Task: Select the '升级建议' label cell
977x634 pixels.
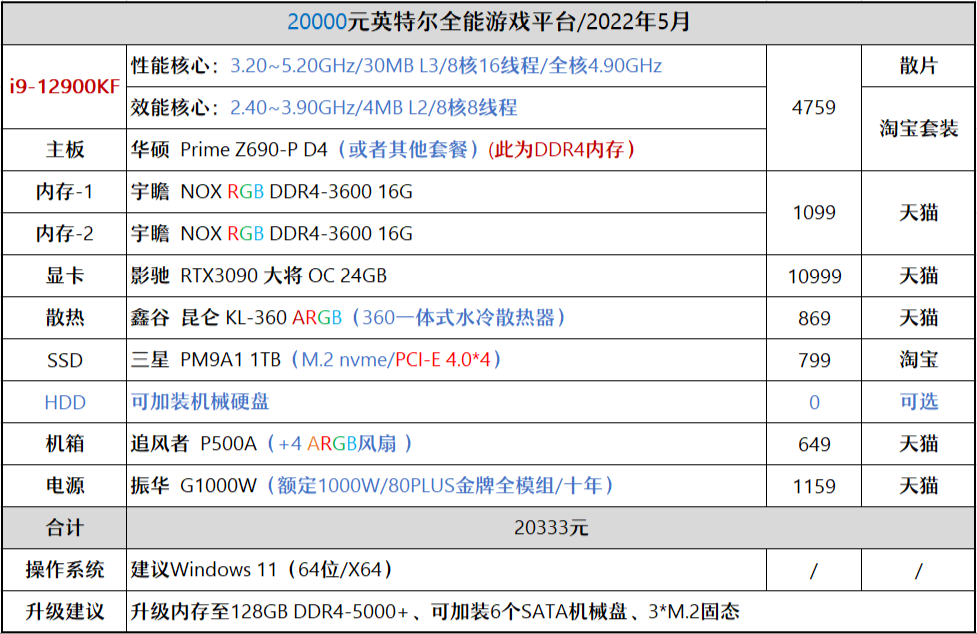Action: tap(65, 612)
